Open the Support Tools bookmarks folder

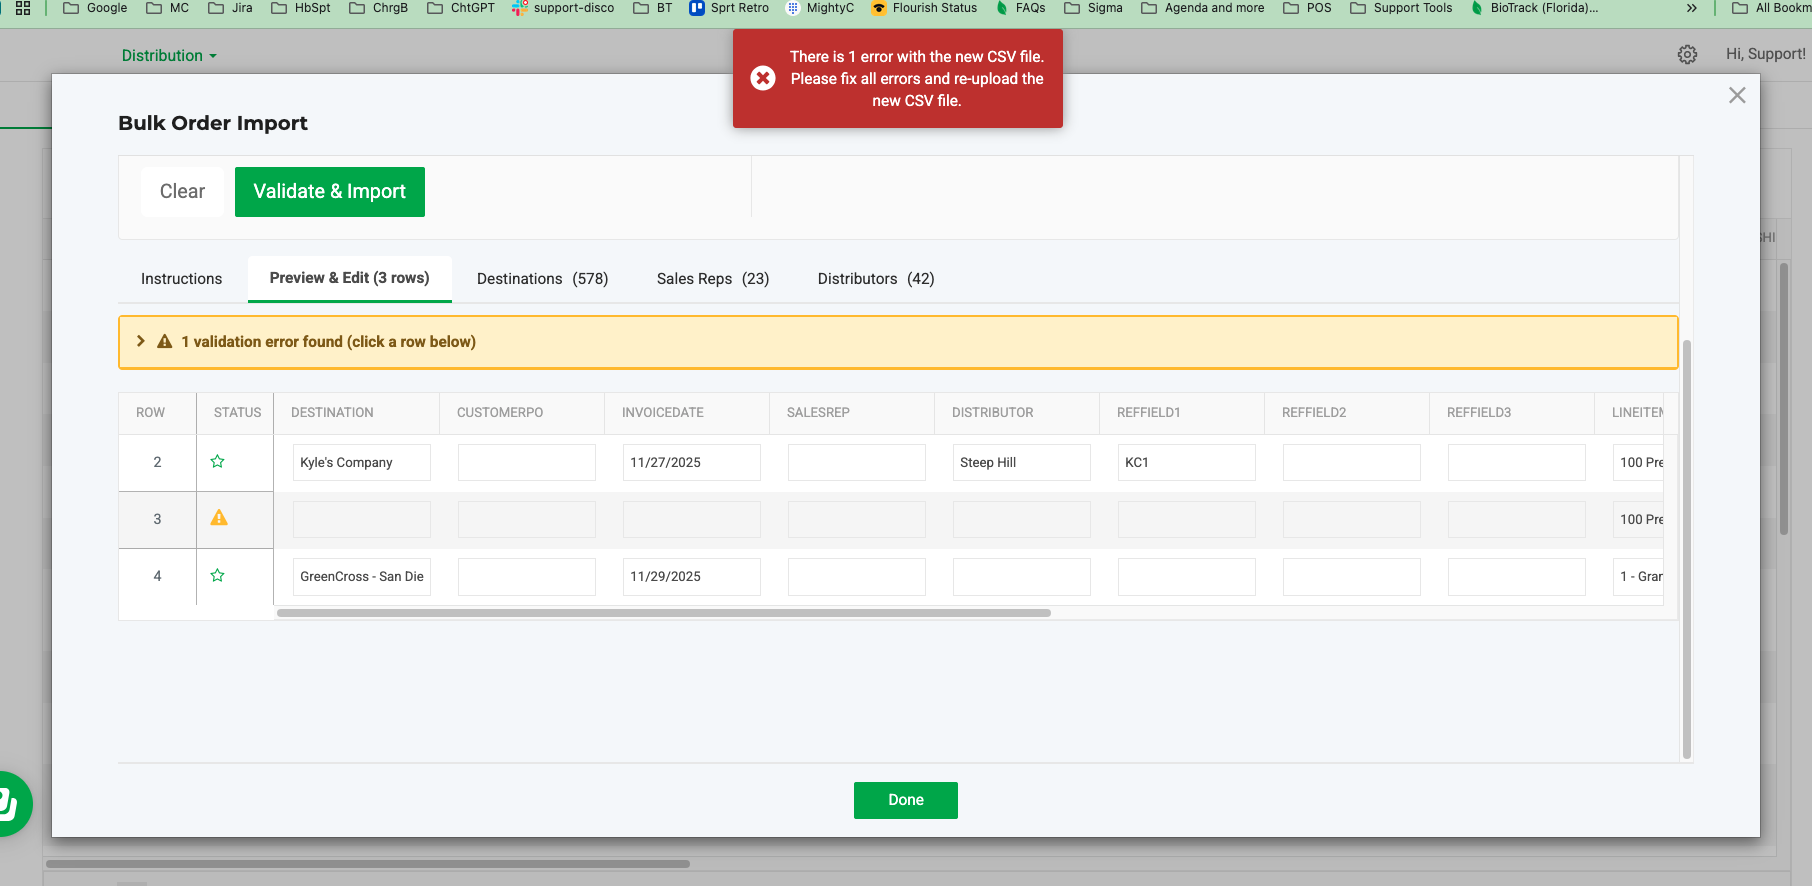click(x=1401, y=8)
